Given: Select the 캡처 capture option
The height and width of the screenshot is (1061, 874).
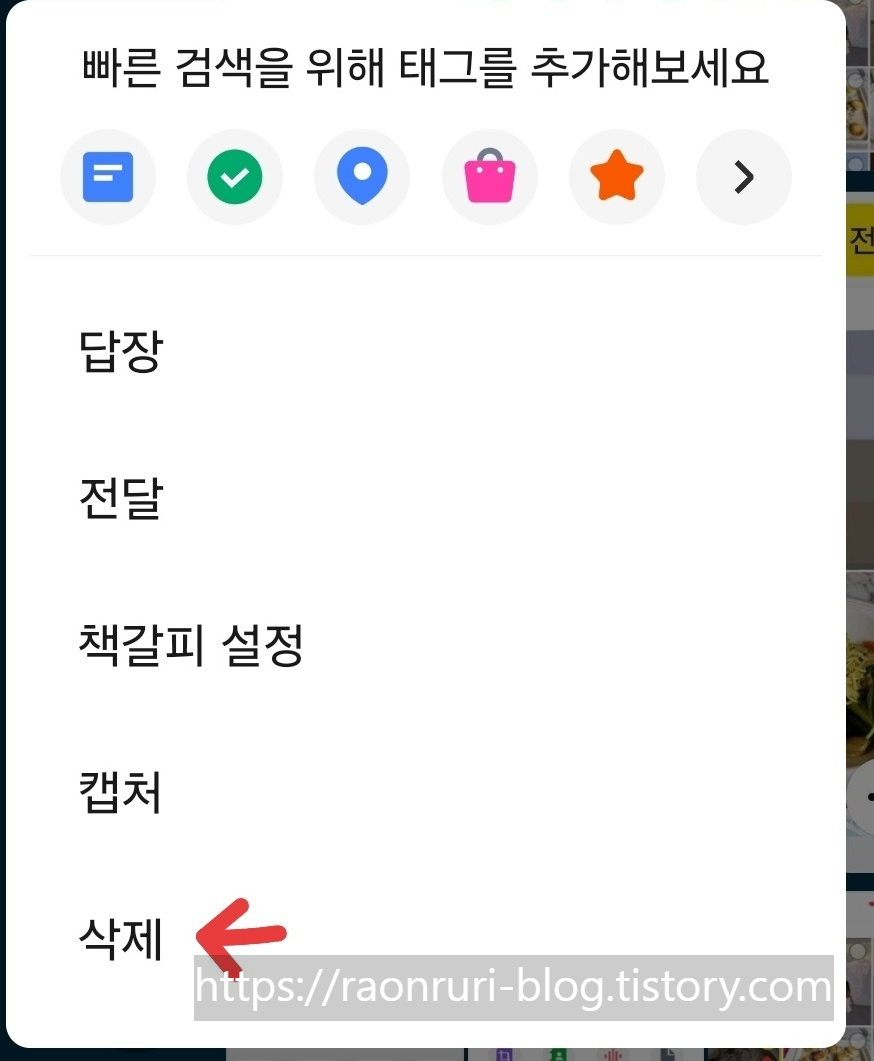Looking at the screenshot, I should (121, 792).
